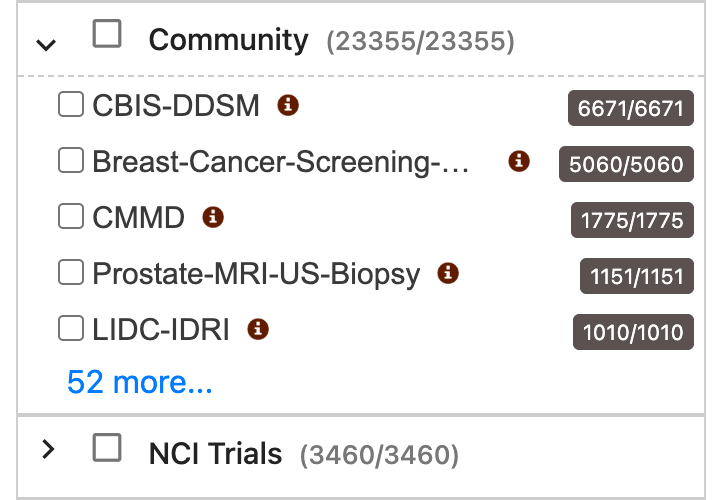Check the Community group checkbox

click(107, 34)
